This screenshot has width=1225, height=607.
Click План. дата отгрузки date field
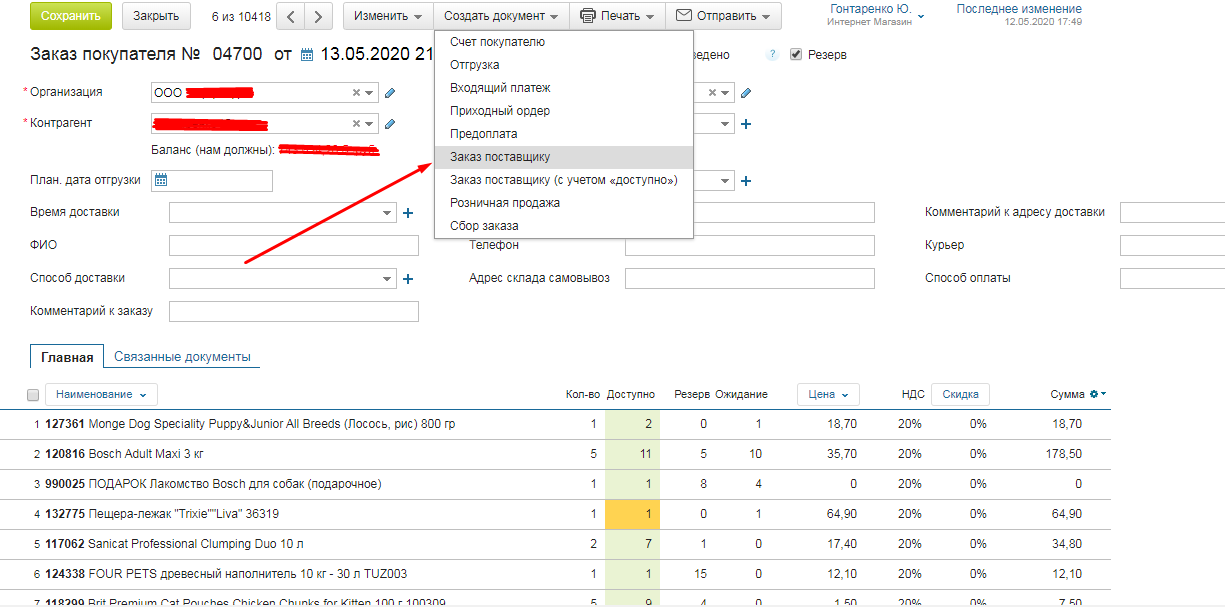(211, 181)
